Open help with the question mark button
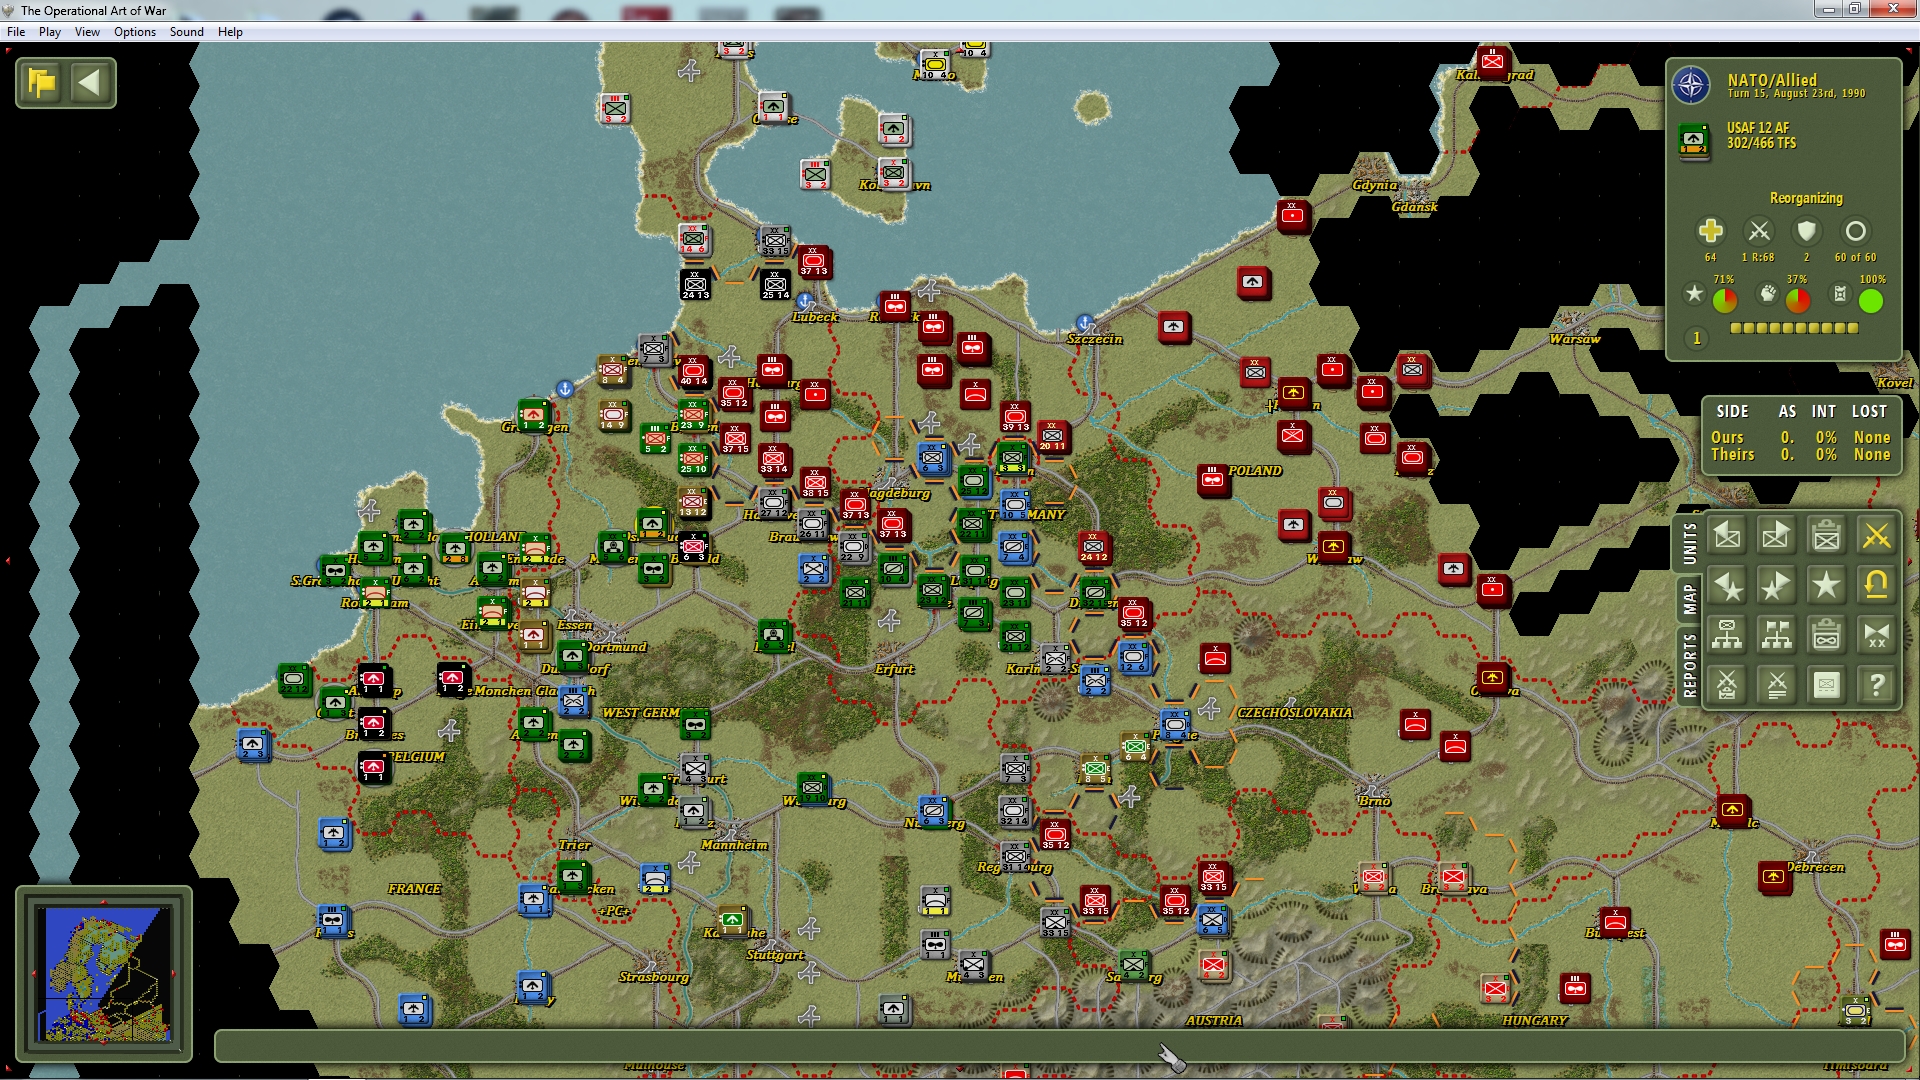The image size is (1920, 1080). (x=1876, y=685)
